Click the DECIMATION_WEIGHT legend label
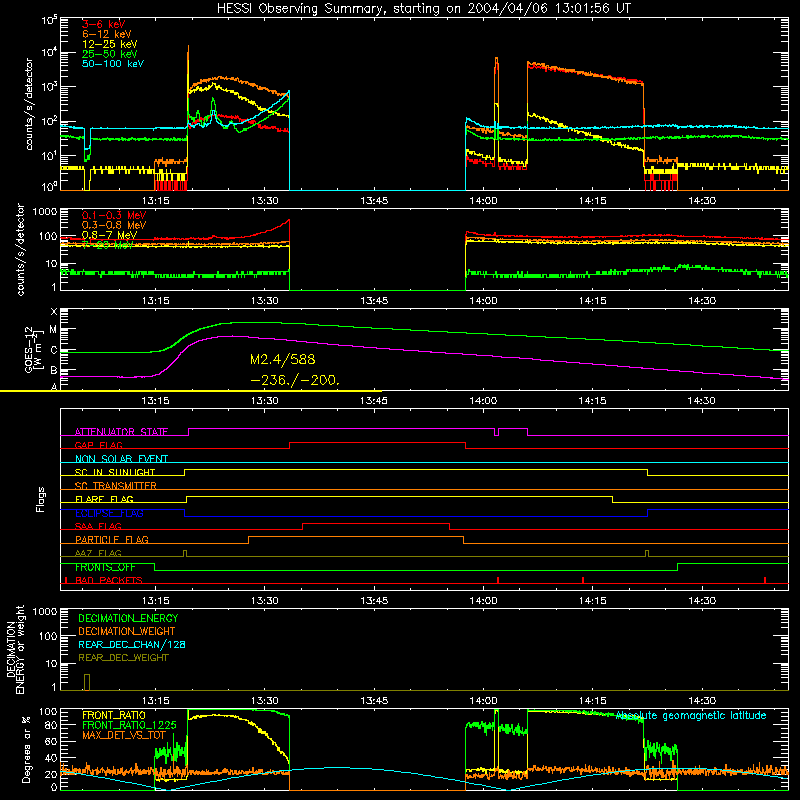Screen dimensions: 800x800 click(x=127, y=631)
